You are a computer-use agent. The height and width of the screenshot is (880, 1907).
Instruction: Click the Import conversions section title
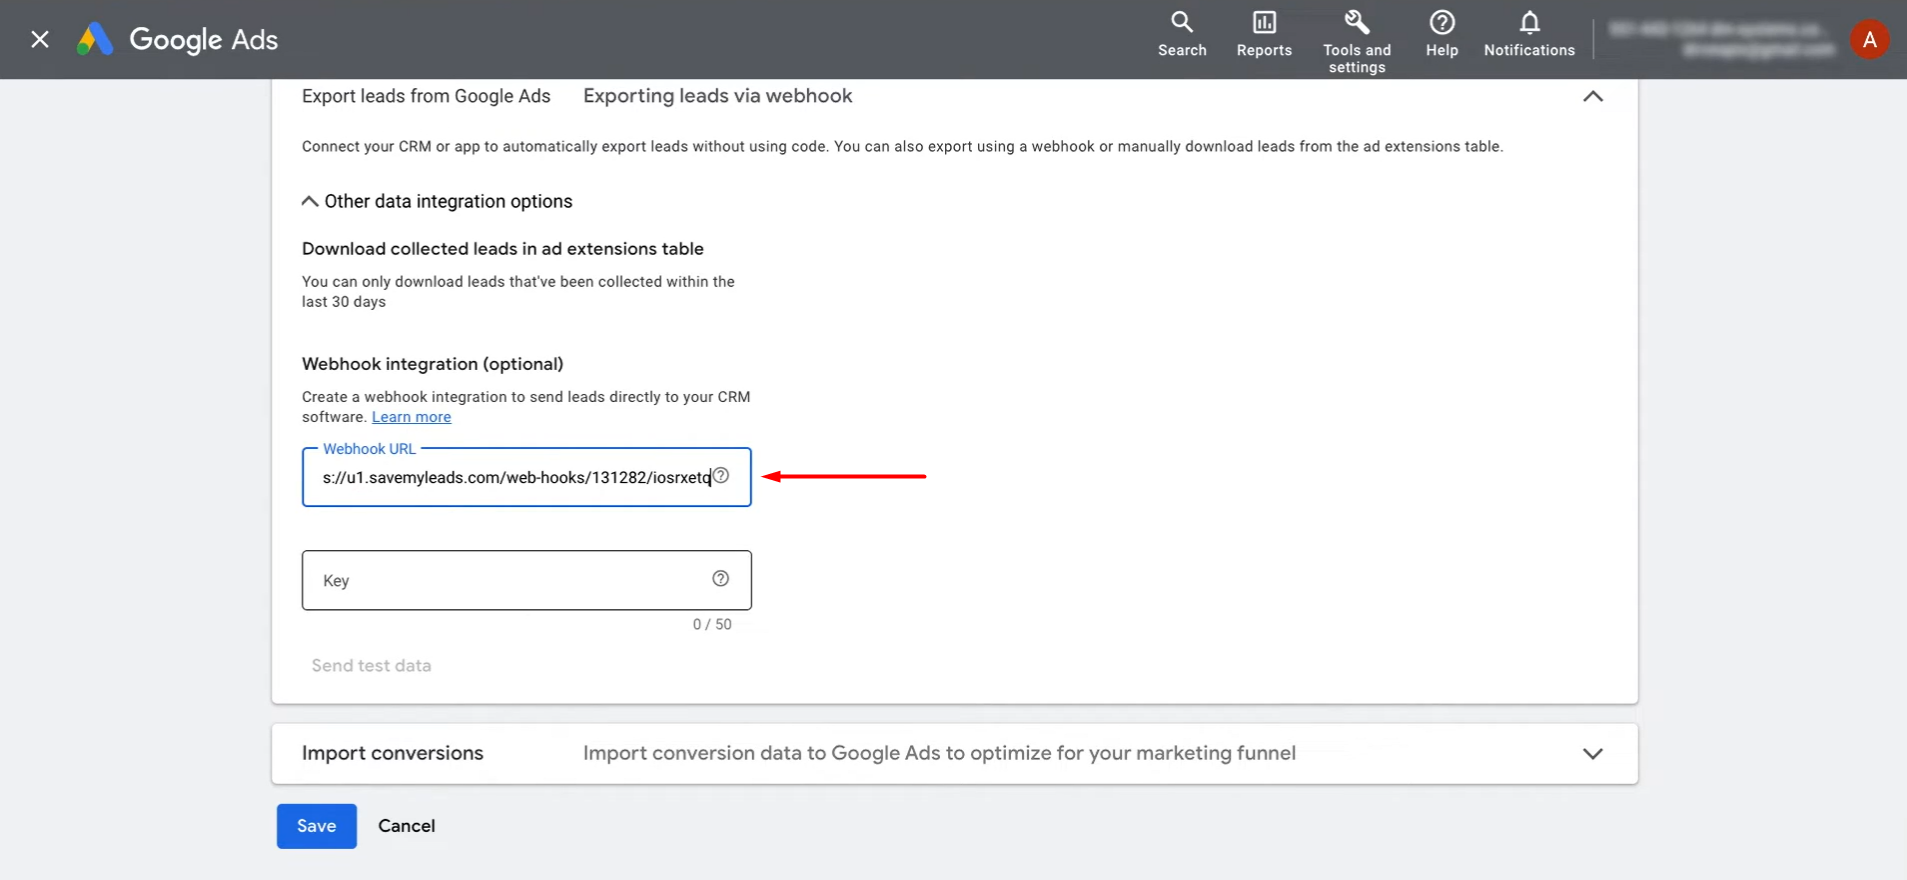point(392,754)
